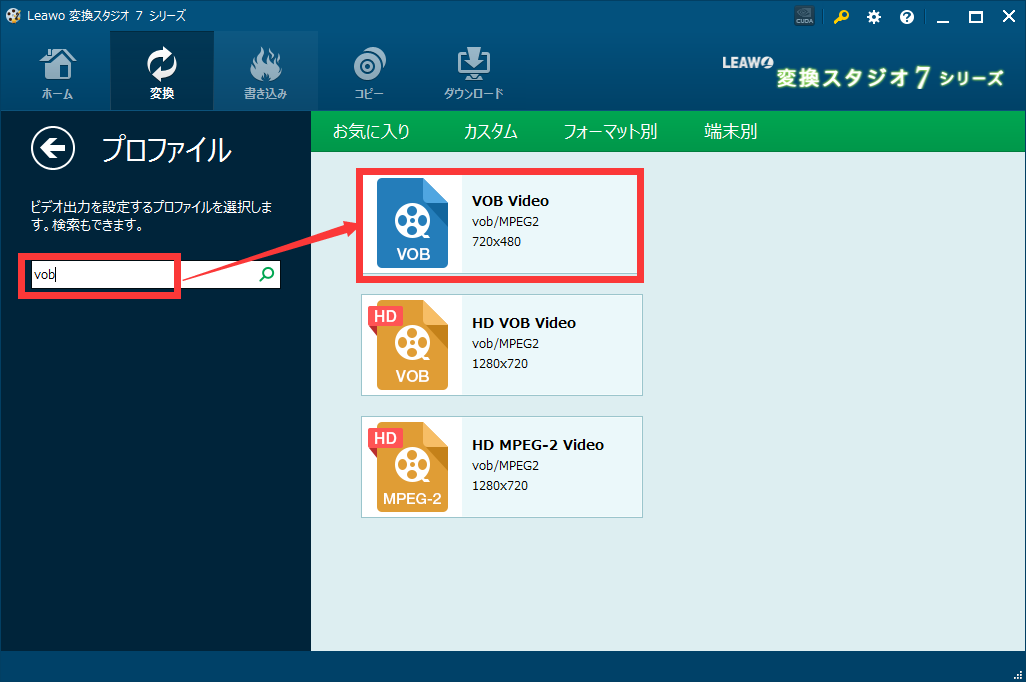The width and height of the screenshot is (1026, 682).
Task: Go to the ホーム (Home) screen
Action: pyautogui.click(x=57, y=70)
